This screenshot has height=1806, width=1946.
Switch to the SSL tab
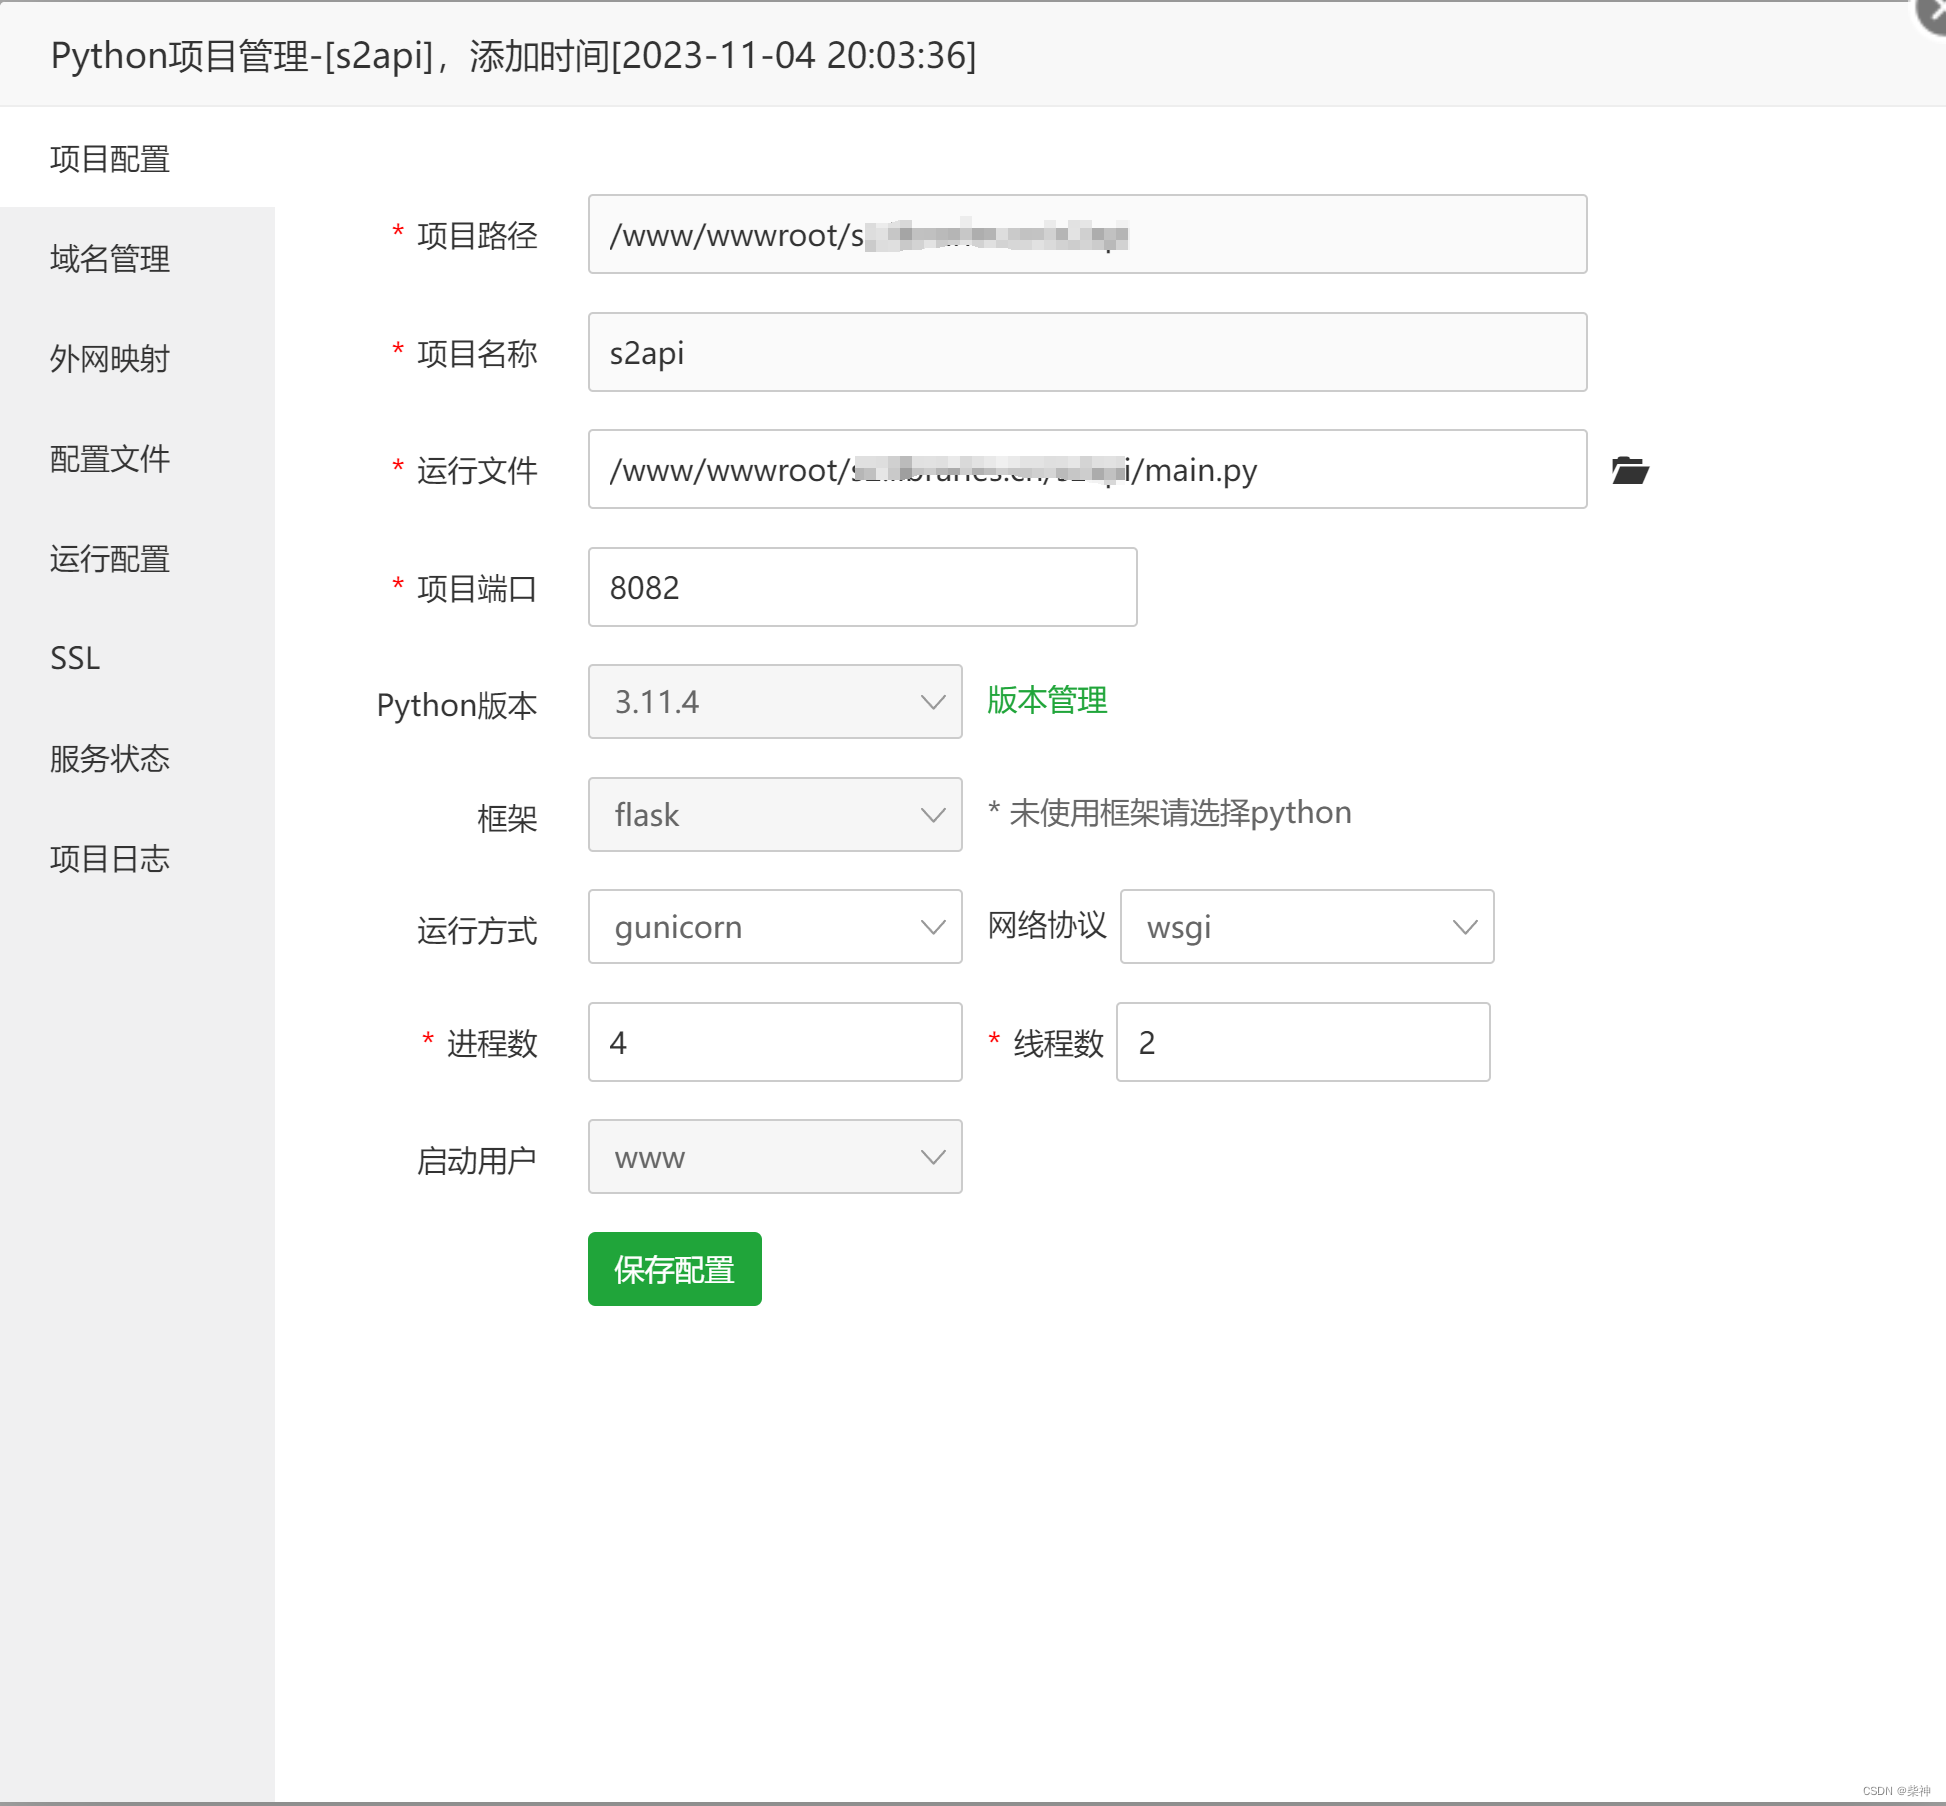coord(74,657)
